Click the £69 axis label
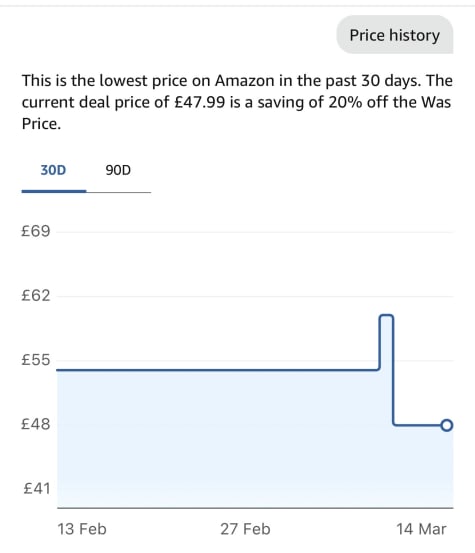 tap(36, 231)
